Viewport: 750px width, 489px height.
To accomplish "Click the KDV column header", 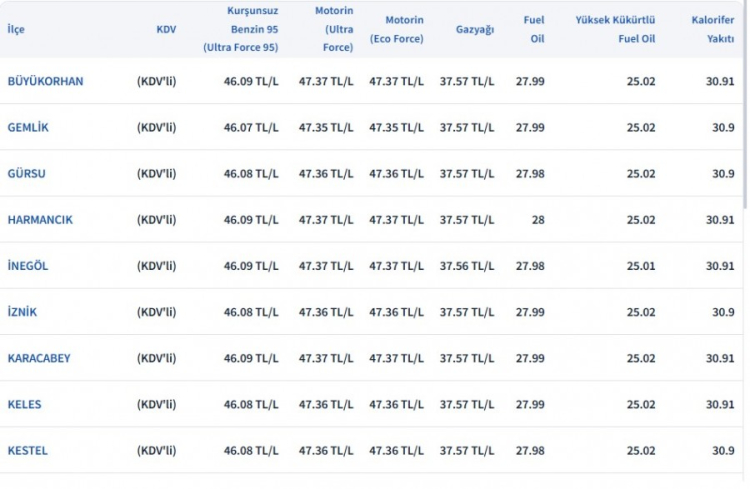I will pos(166,29).
